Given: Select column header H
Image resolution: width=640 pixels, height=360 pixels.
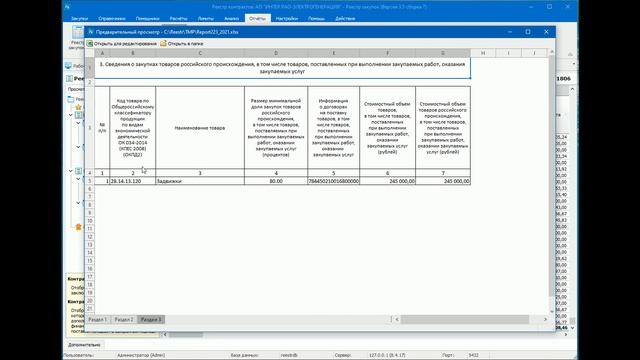Looking at the screenshot, I should pos(483,53).
